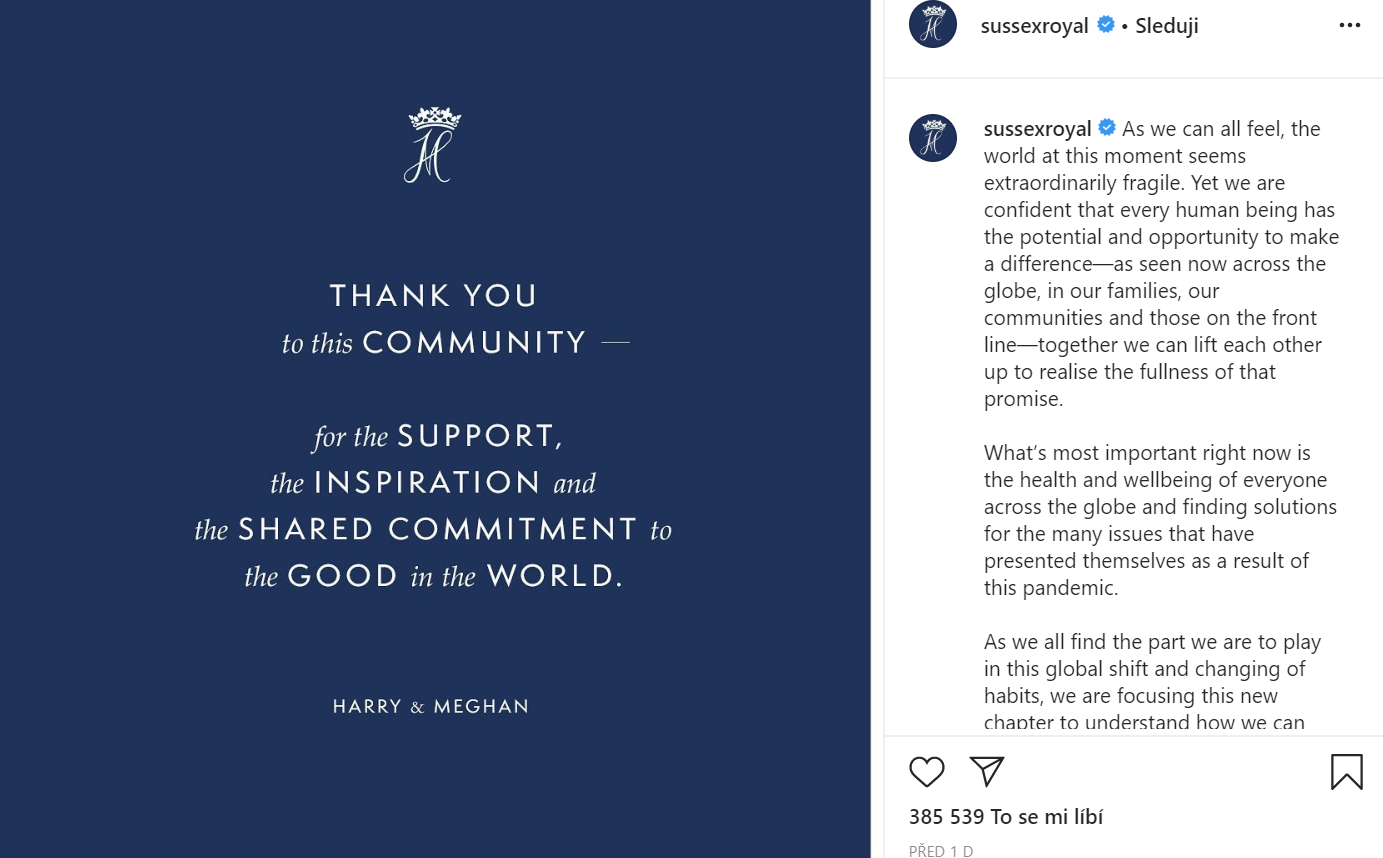Click the sussexroyal avatar in the header

(933, 25)
